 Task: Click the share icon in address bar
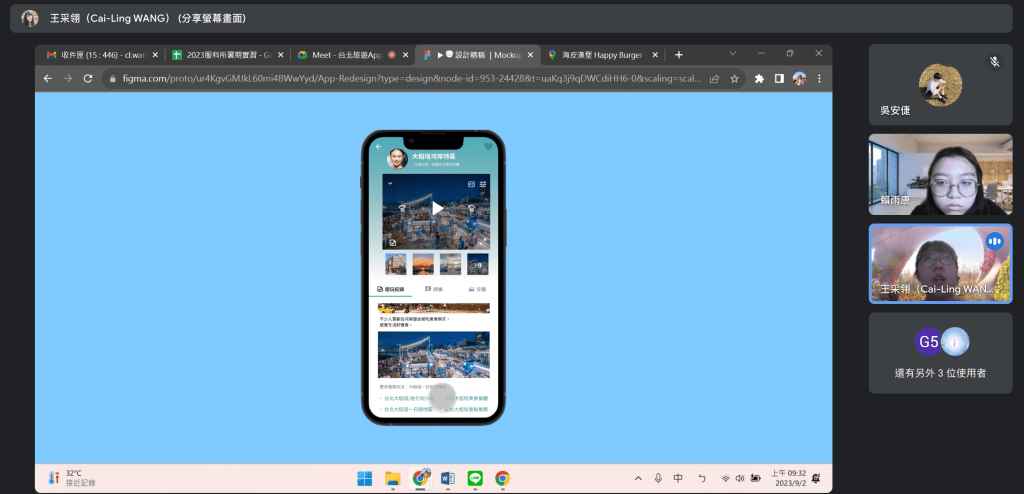click(714, 78)
